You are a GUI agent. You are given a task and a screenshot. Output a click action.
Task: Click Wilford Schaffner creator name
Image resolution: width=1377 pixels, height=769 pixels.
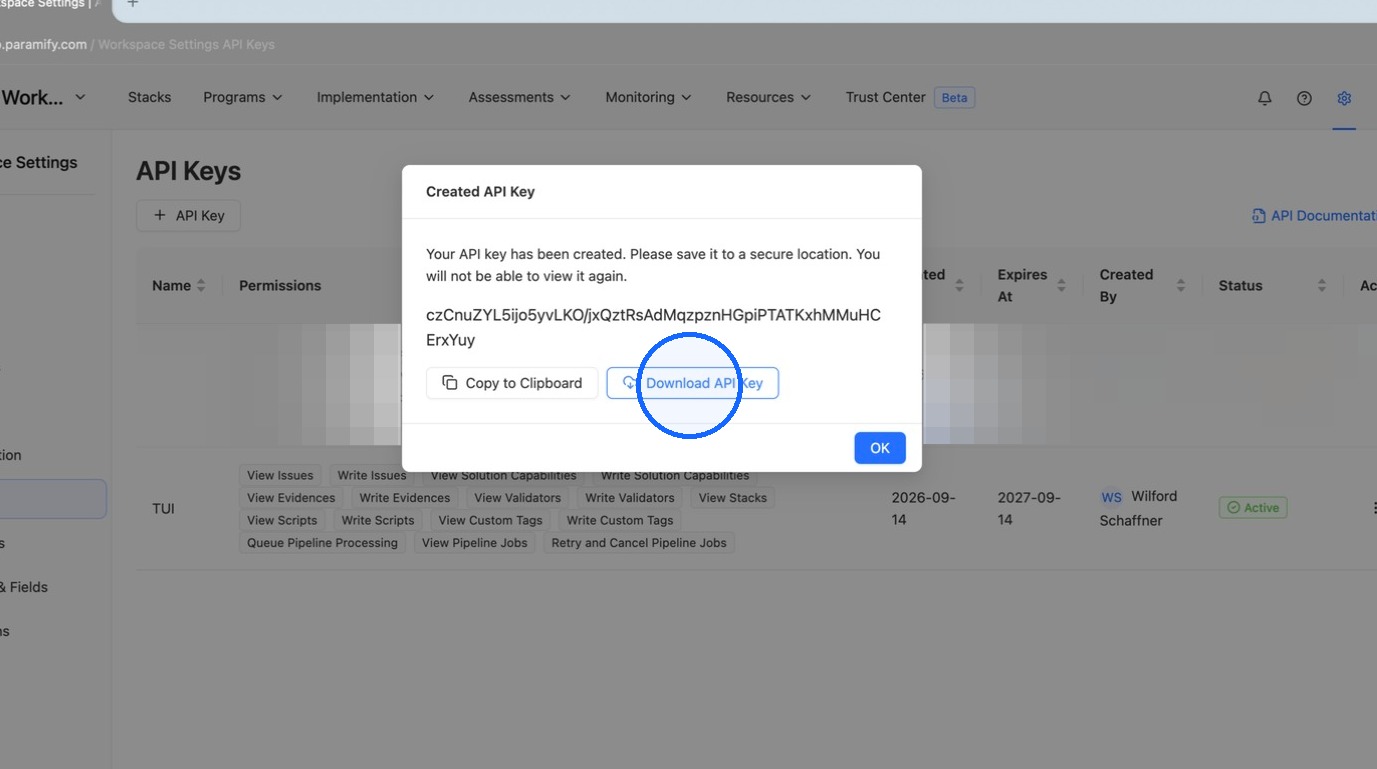1138,508
